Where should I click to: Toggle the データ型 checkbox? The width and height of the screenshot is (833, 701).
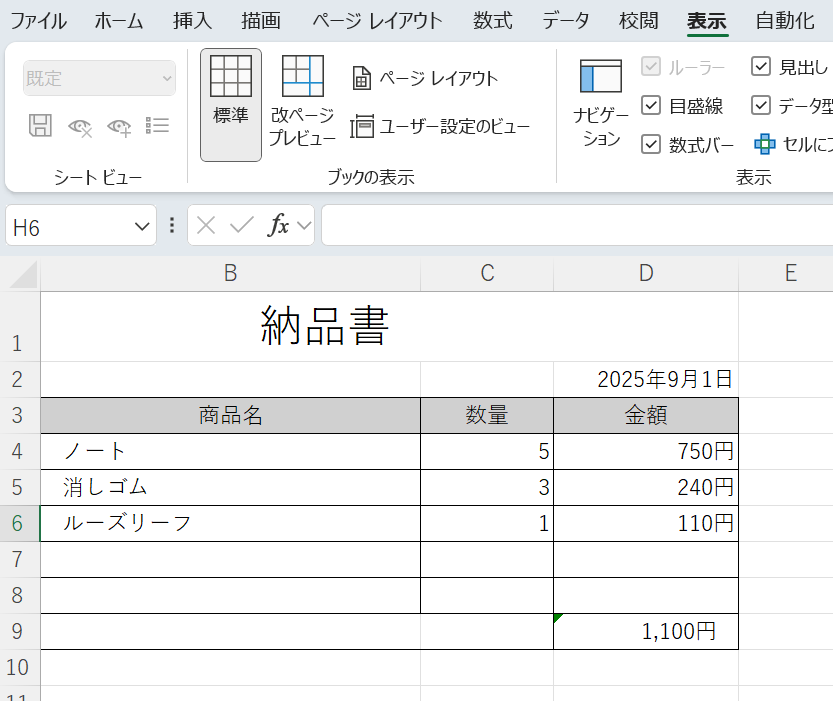click(x=761, y=105)
